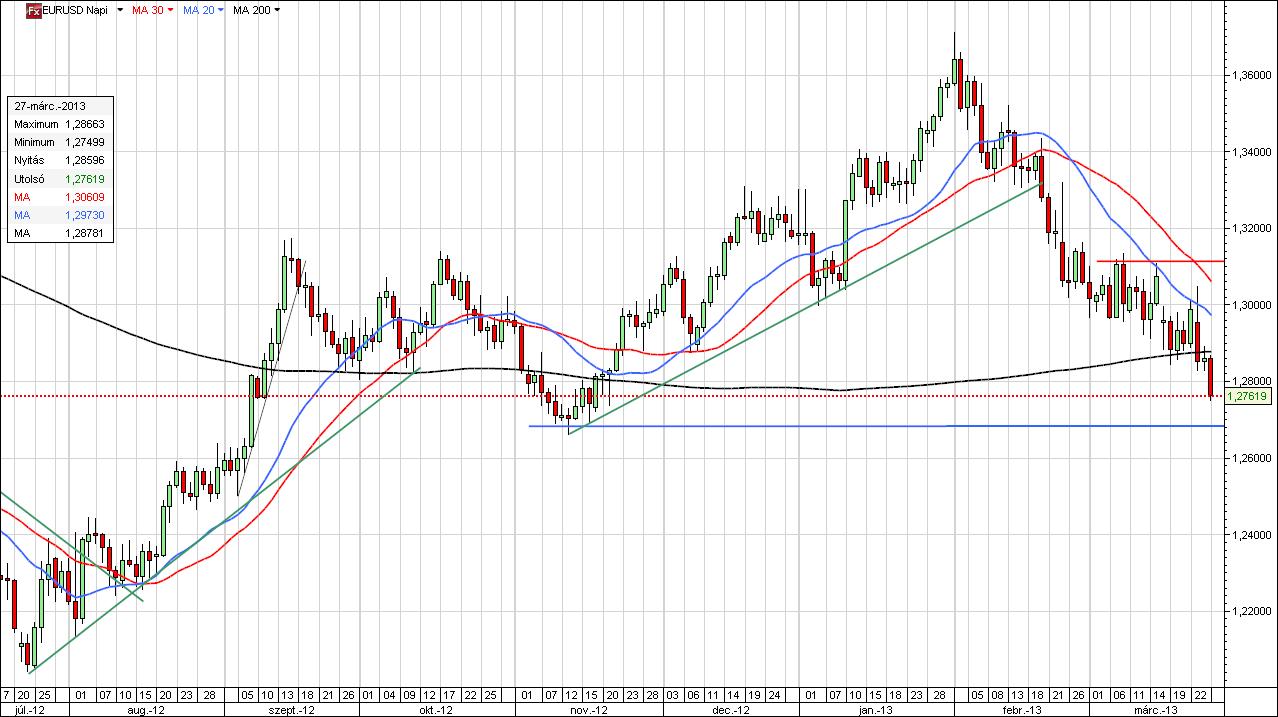Viewport: 1278px width, 717px height.
Task: Click the 1,28000 price axis label
Action: coord(1251,381)
